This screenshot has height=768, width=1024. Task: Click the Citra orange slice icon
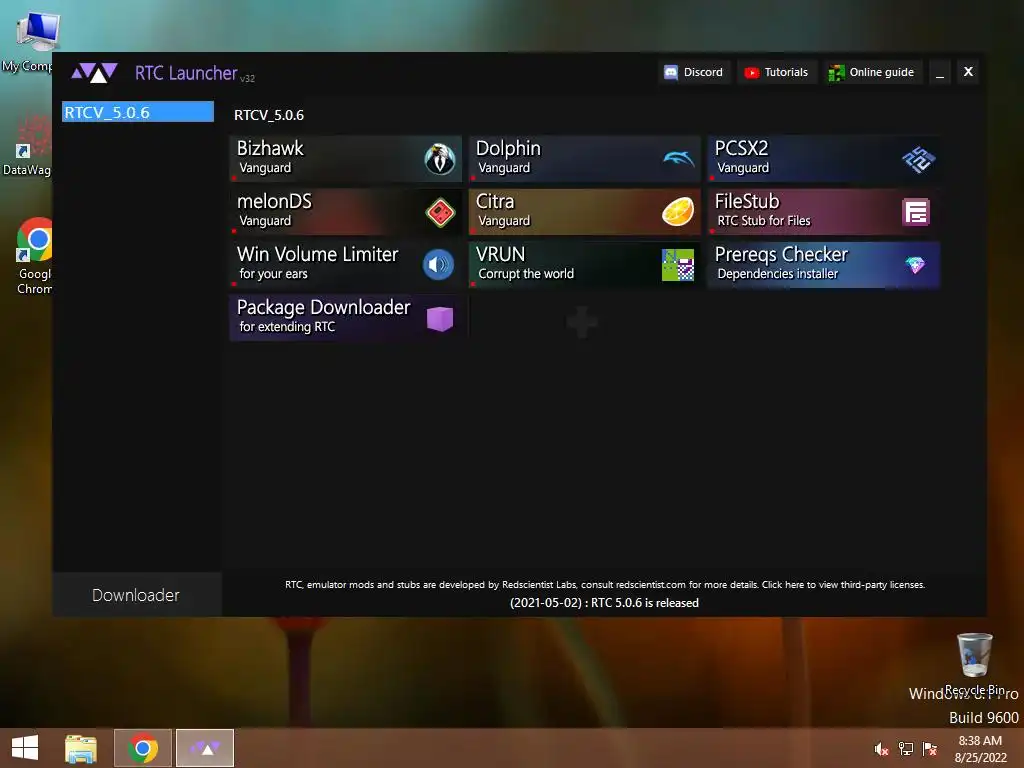click(x=678, y=212)
